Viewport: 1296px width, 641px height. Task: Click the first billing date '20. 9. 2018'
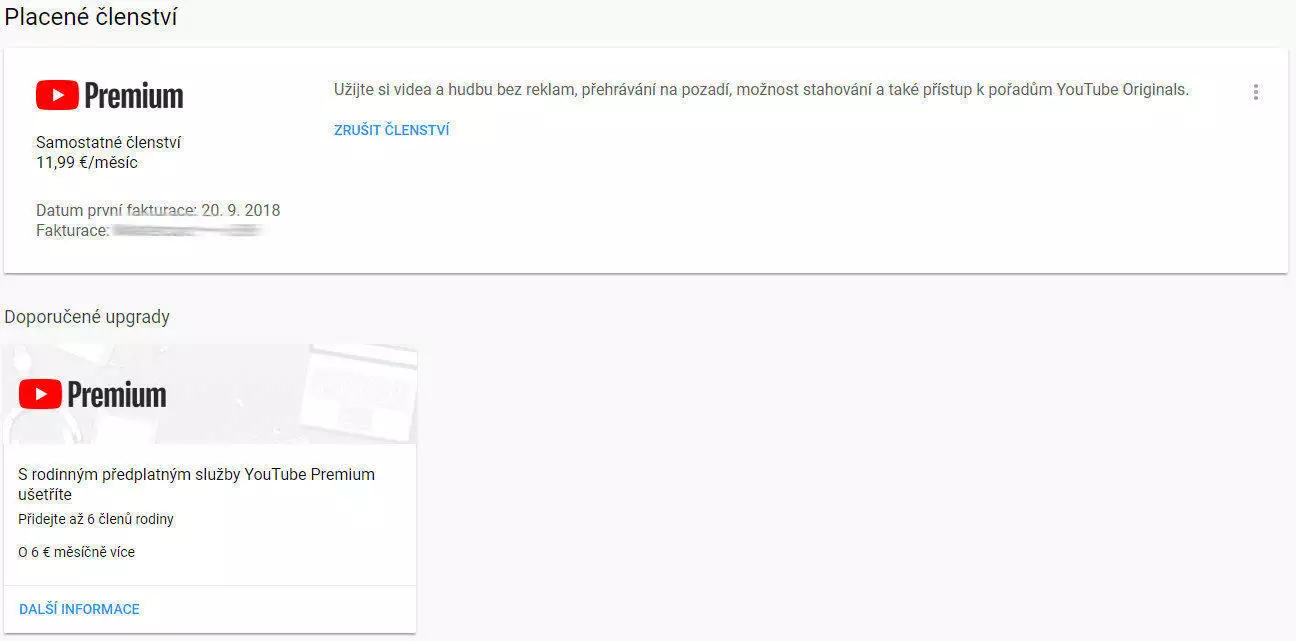tap(241, 210)
